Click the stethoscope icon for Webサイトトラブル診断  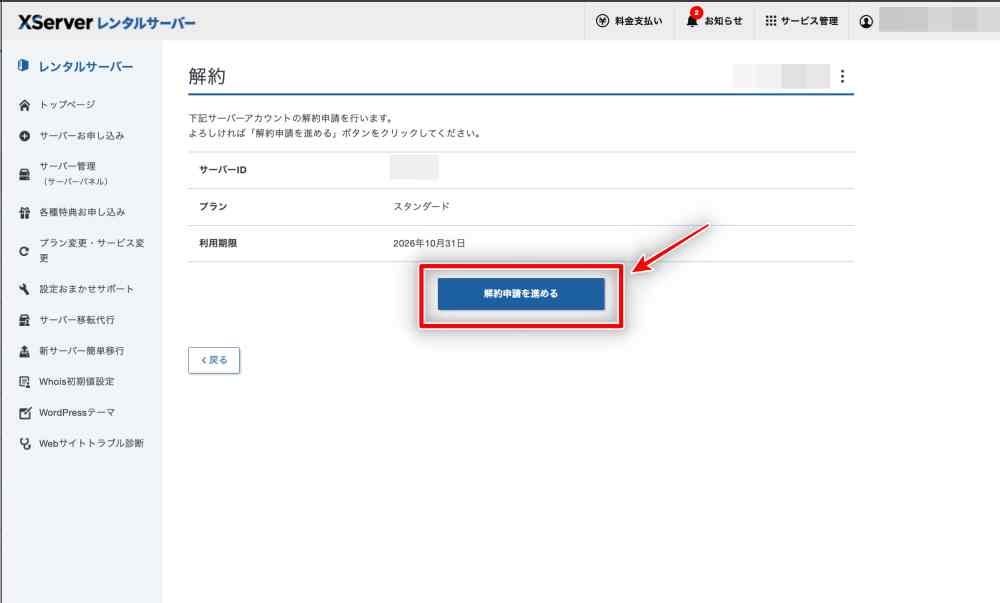point(25,444)
